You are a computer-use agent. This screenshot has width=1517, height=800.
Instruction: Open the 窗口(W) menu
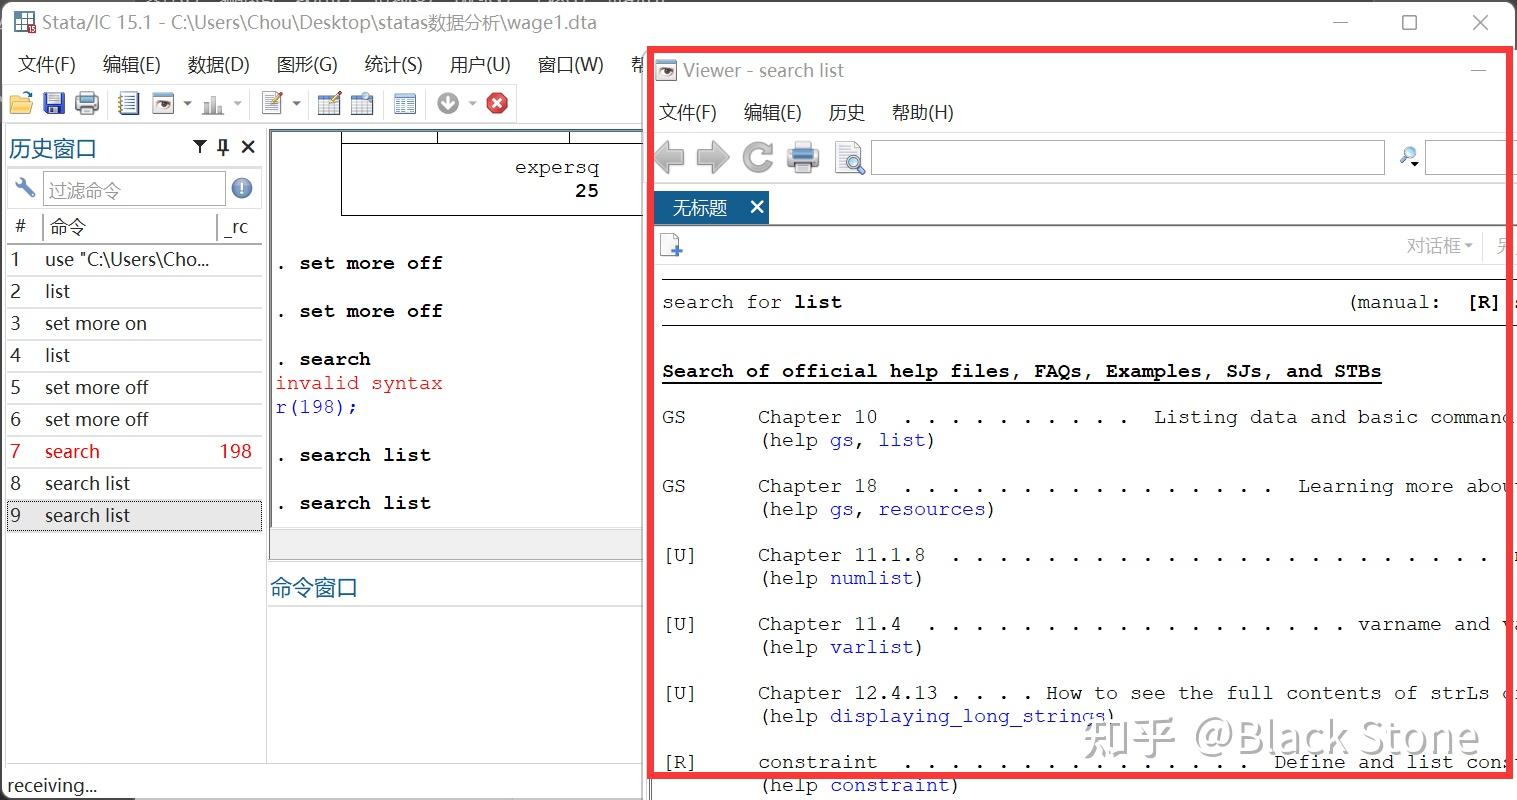571,65
